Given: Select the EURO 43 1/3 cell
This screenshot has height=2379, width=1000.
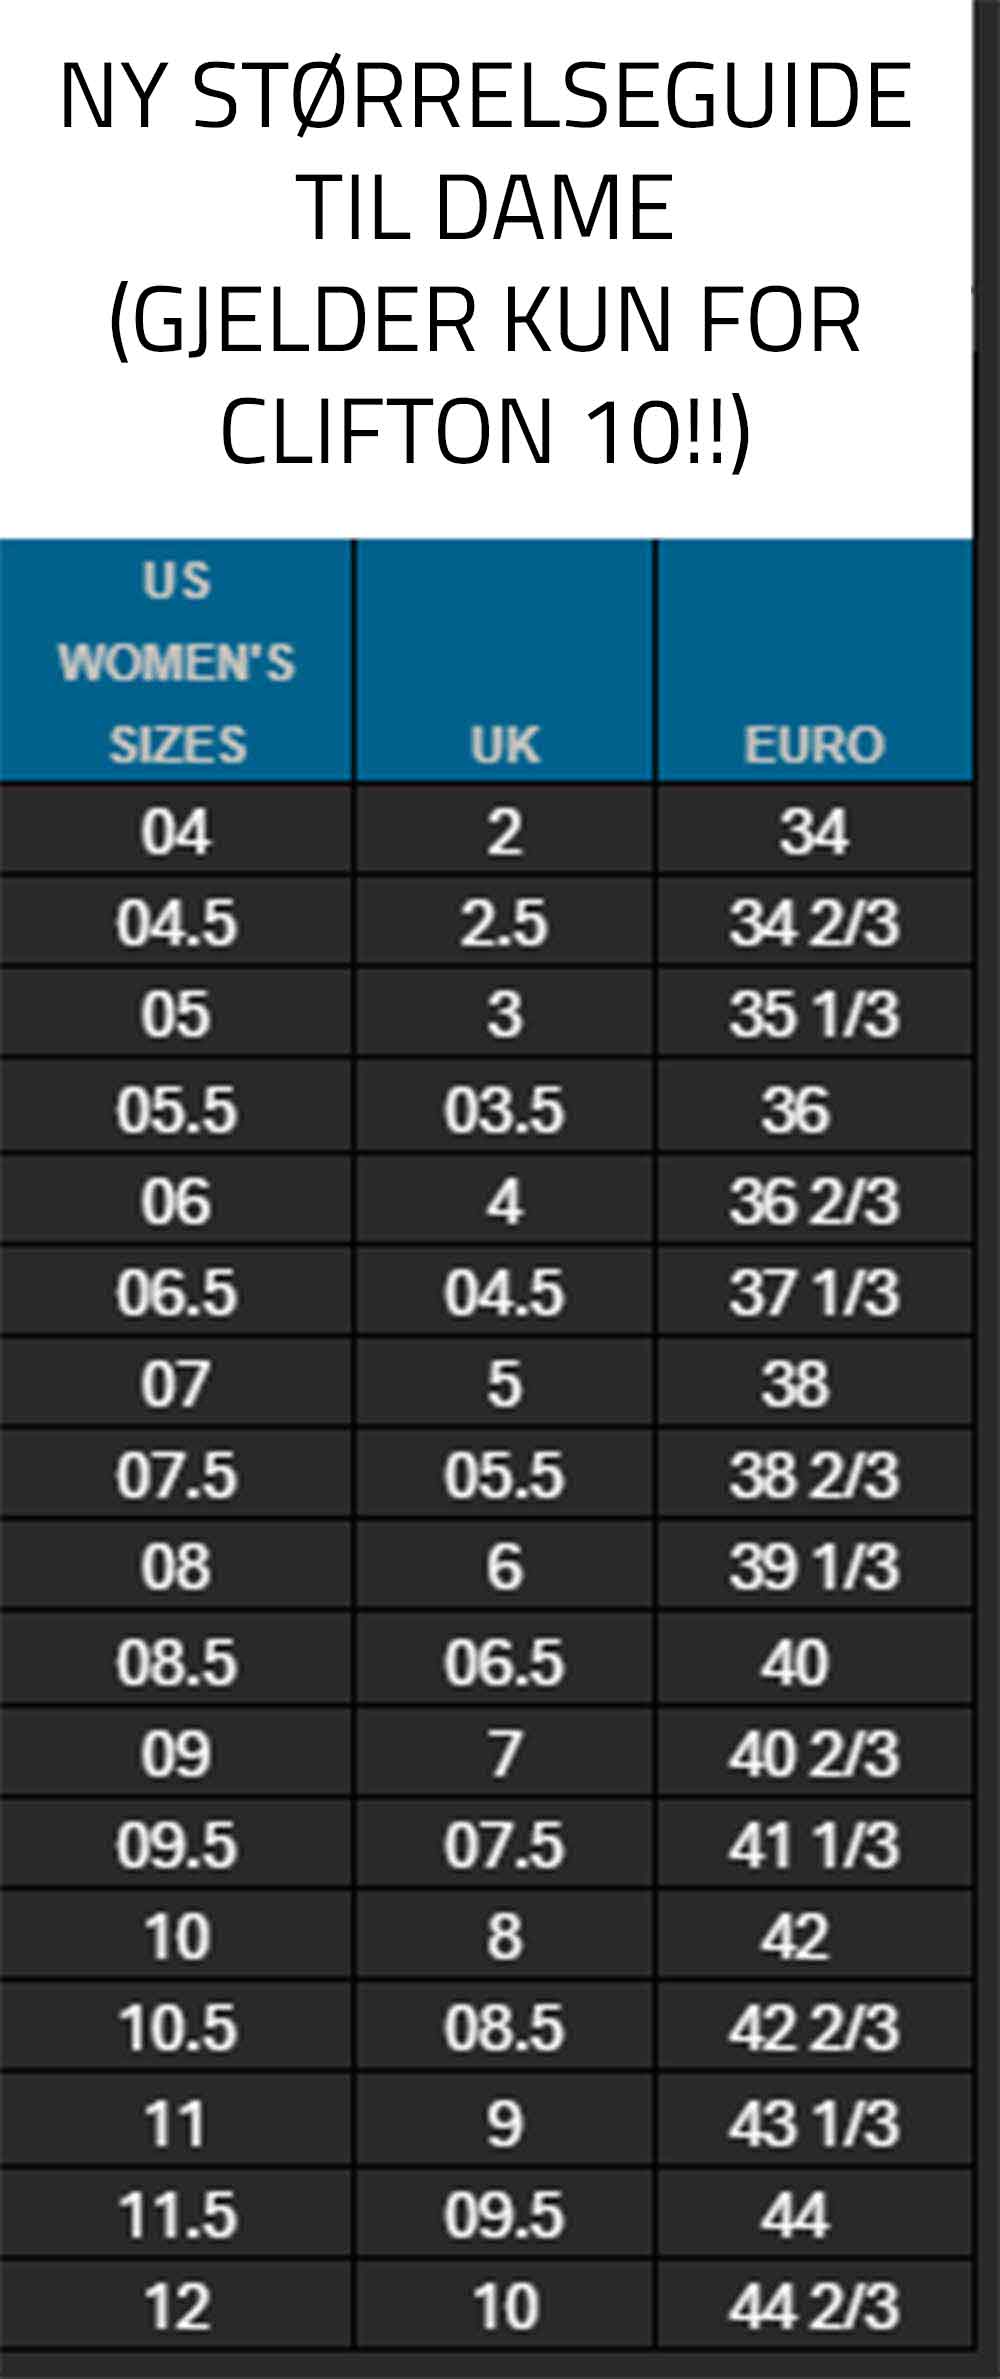Looking at the screenshot, I should point(815,2122).
